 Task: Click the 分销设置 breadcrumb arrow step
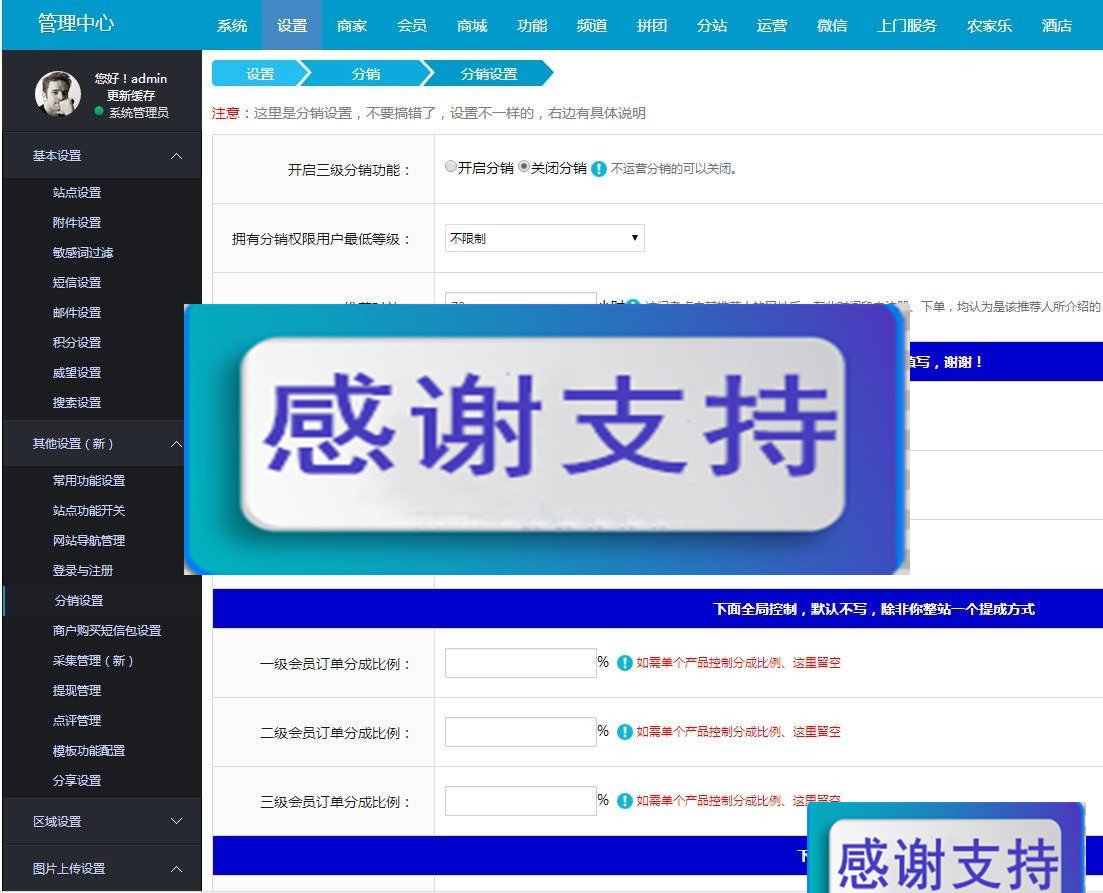(487, 73)
